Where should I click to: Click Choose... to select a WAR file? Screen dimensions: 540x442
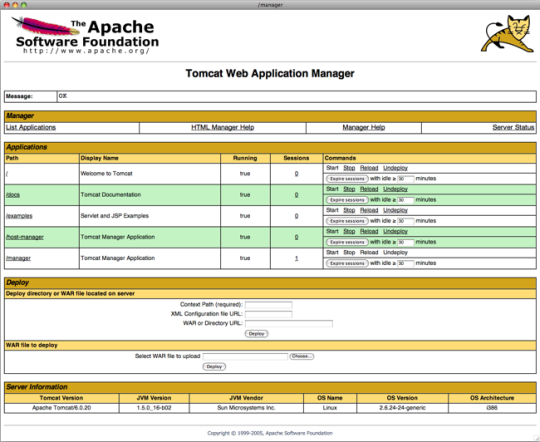(x=301, y=356)
